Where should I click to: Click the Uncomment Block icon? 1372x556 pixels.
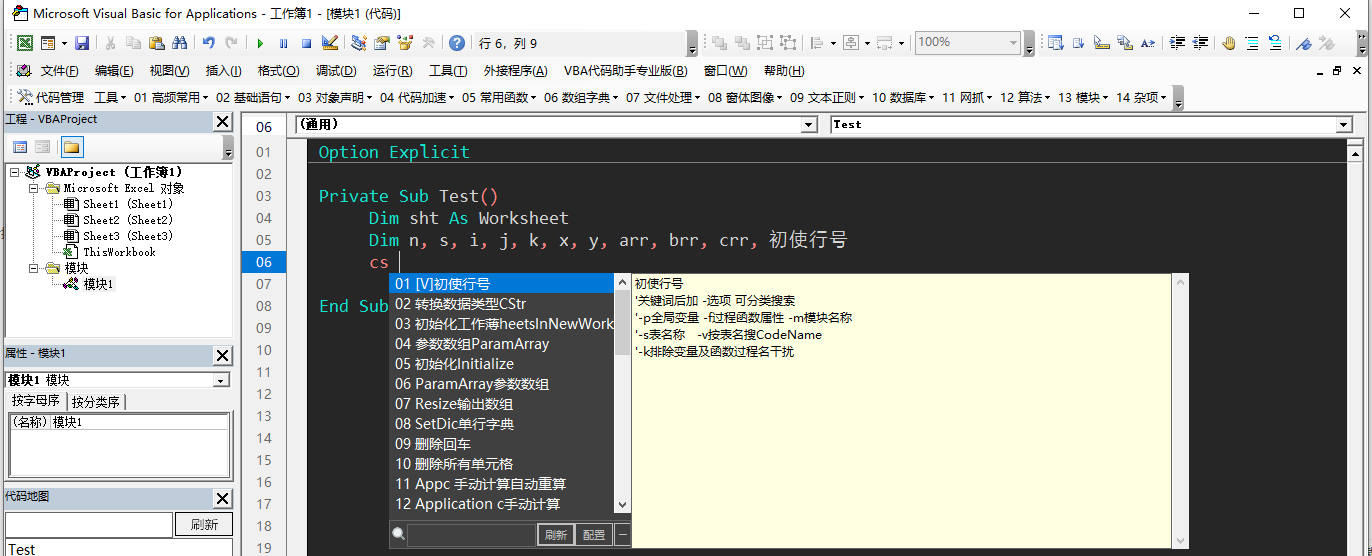[1276, 43]
